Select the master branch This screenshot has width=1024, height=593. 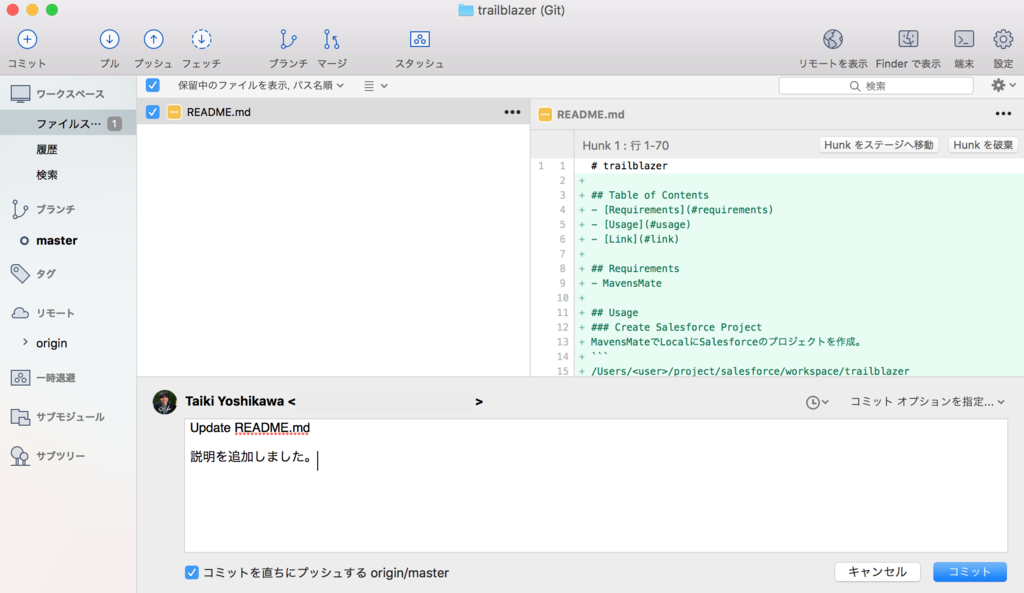point(57,240)
